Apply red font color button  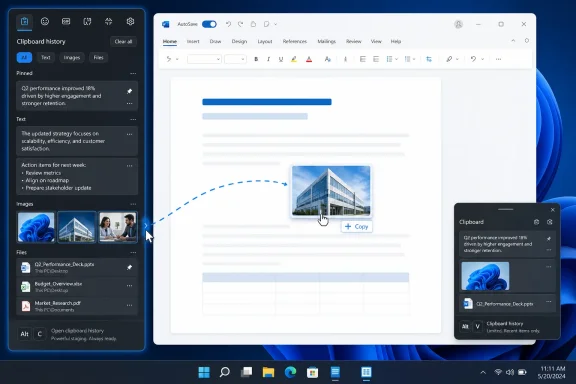click(309, 59)
